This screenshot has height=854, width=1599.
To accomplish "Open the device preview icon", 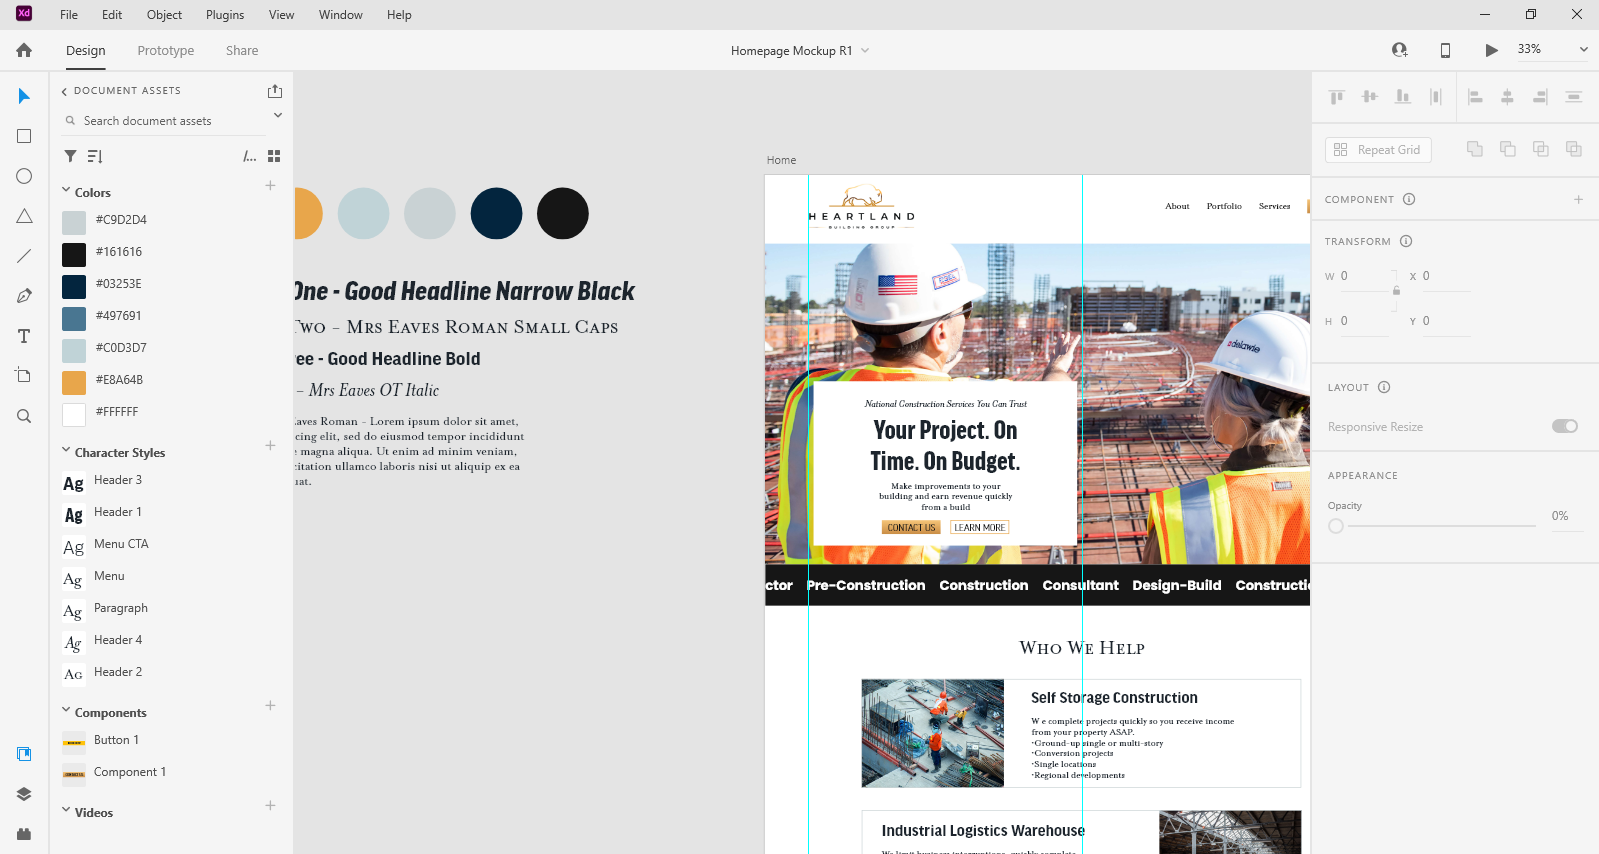I will [1445, 50].
